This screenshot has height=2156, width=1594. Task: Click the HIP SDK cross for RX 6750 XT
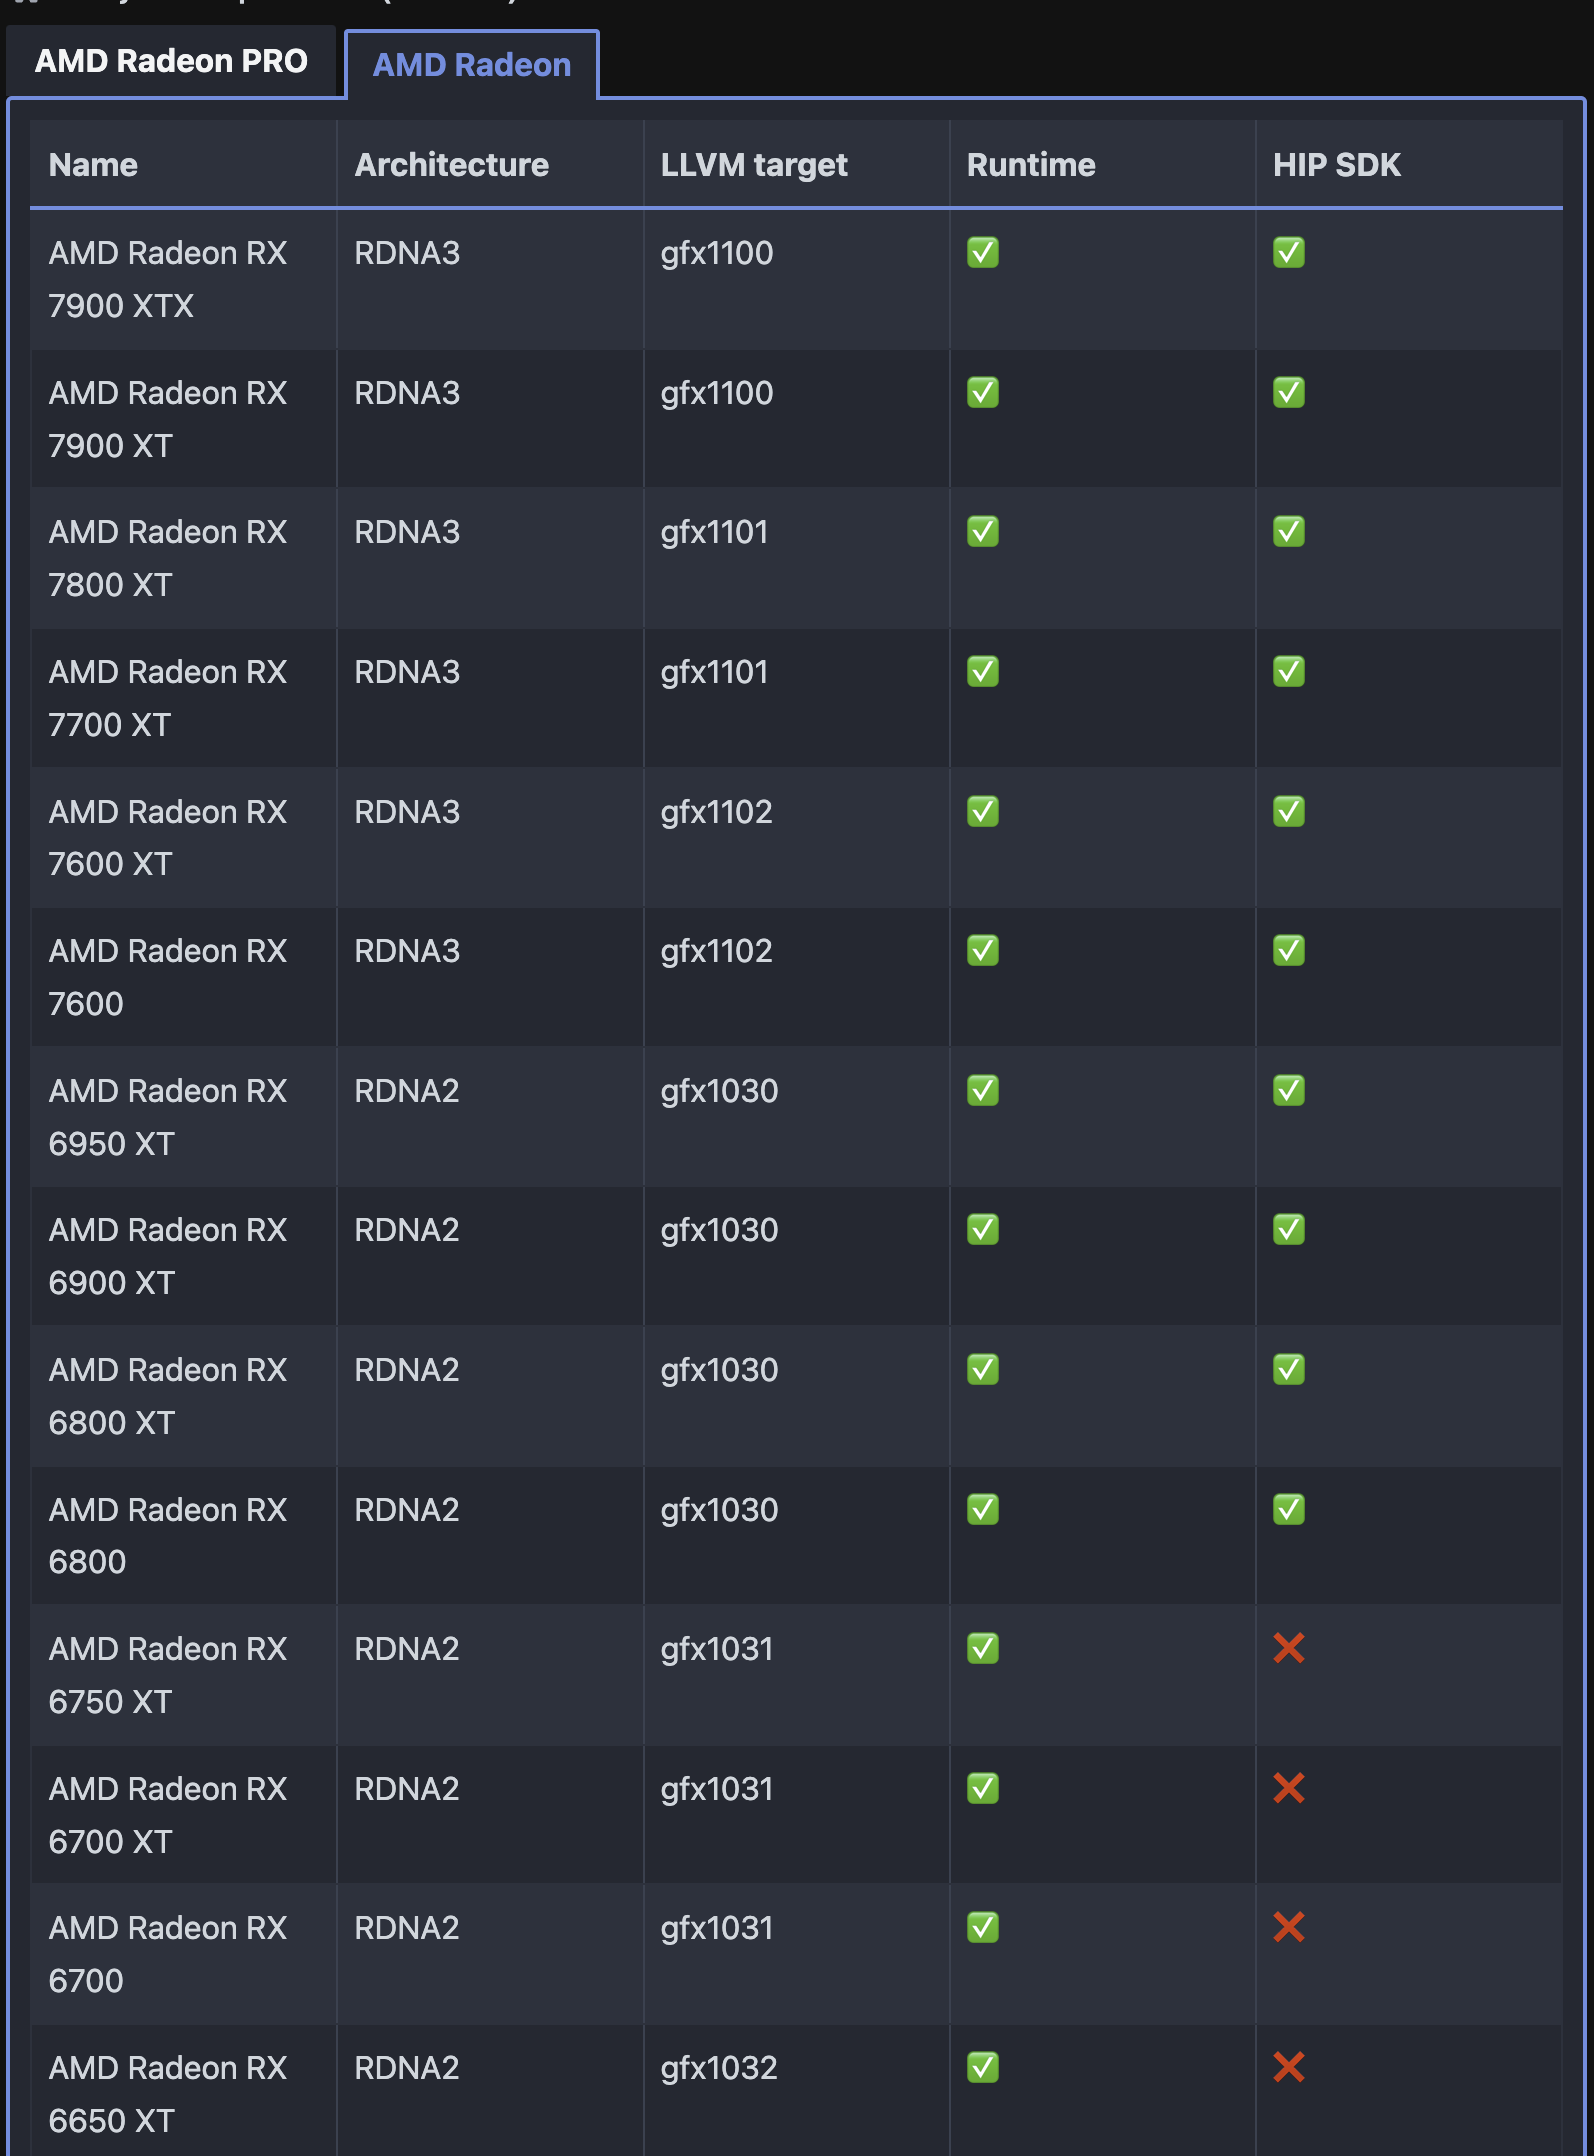click(1288, 1648)
